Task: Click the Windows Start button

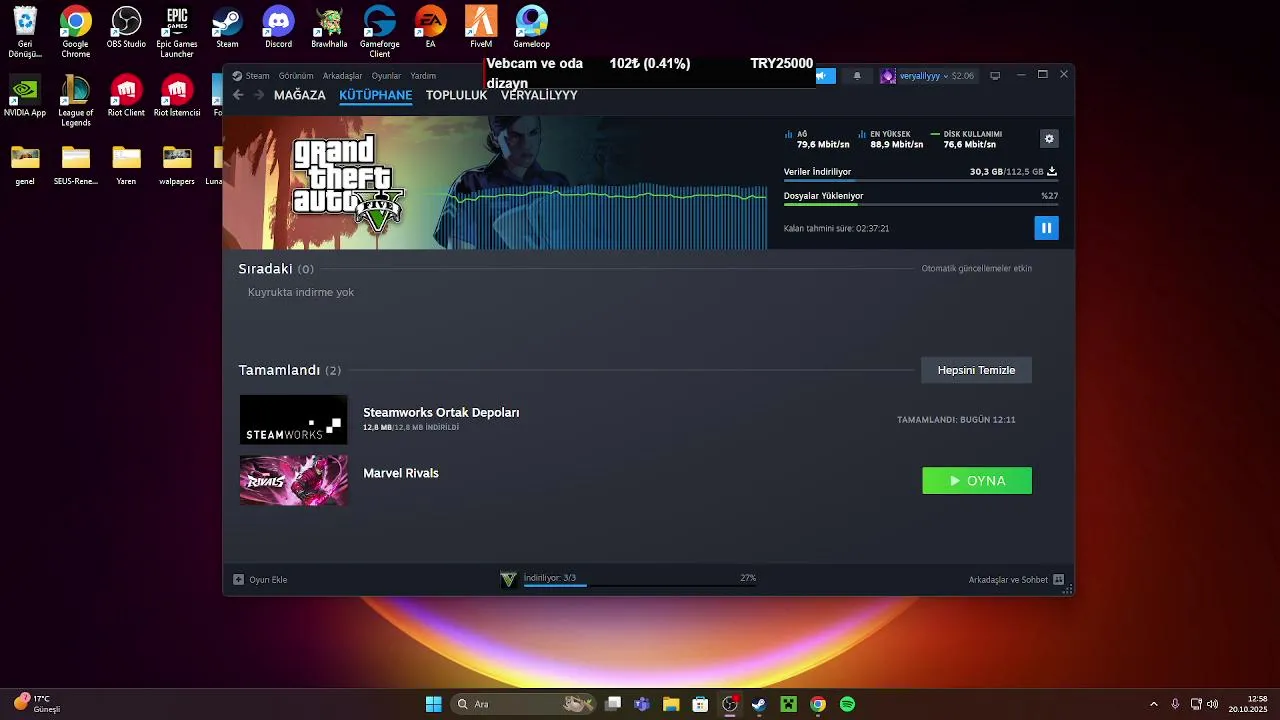Action: pyautogui.click(x=433, y=704)
